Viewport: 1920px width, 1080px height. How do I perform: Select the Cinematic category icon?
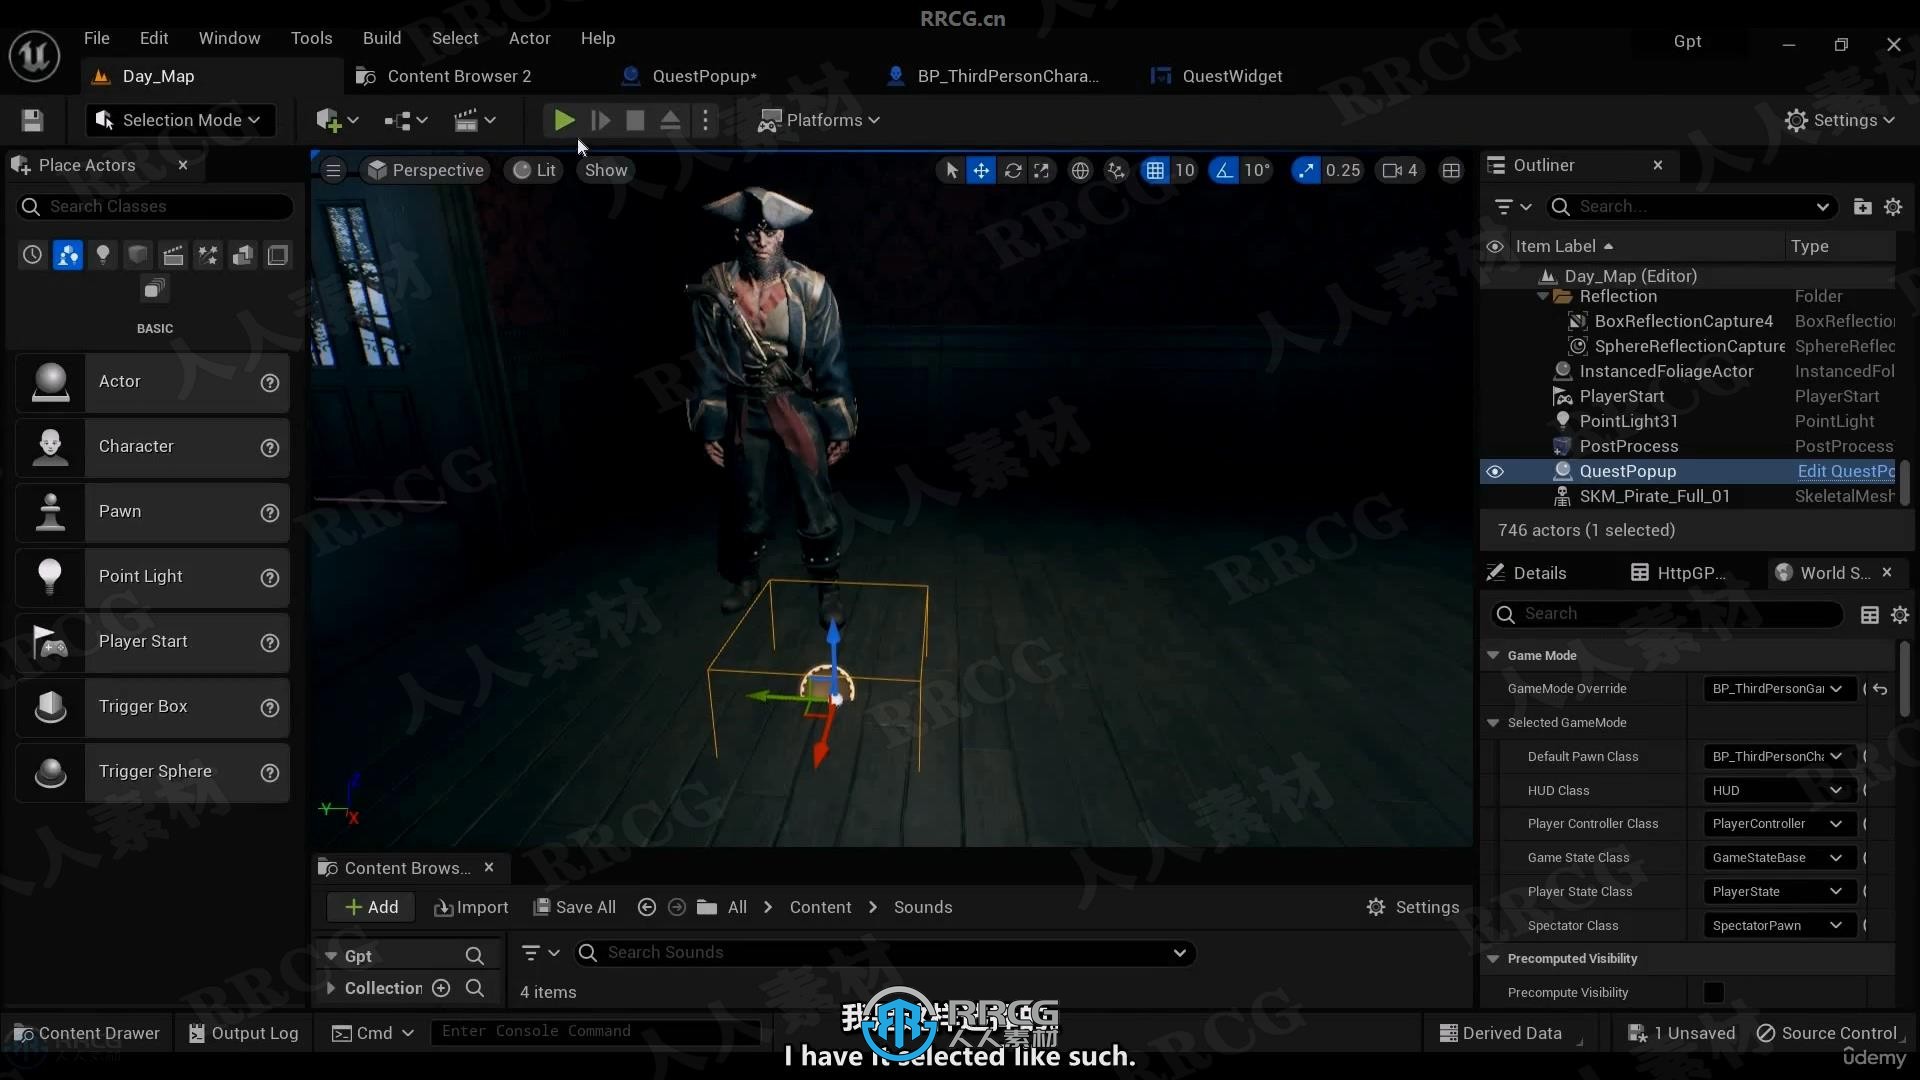pos(172,255)
